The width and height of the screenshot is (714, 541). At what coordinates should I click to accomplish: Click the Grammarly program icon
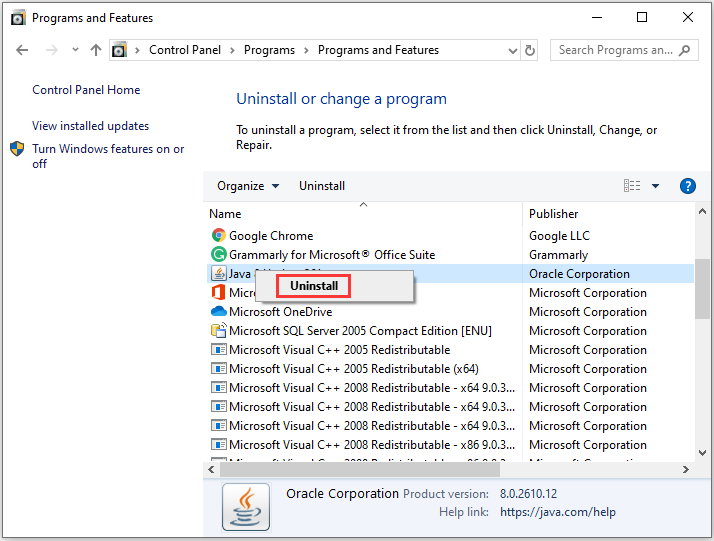[x=219, y=254]
